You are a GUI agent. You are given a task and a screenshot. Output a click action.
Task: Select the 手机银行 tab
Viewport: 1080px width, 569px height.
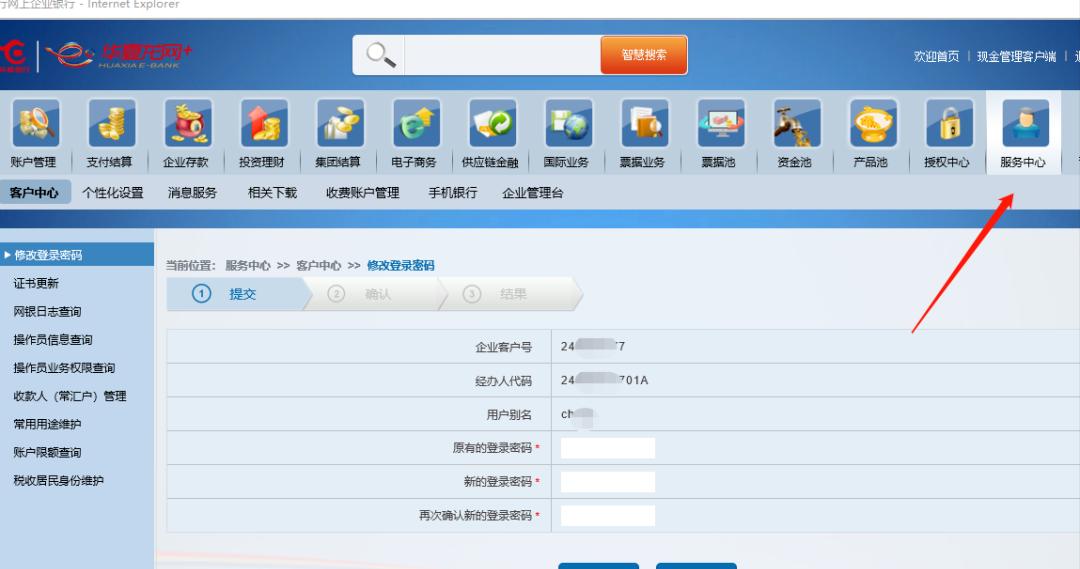453,193
